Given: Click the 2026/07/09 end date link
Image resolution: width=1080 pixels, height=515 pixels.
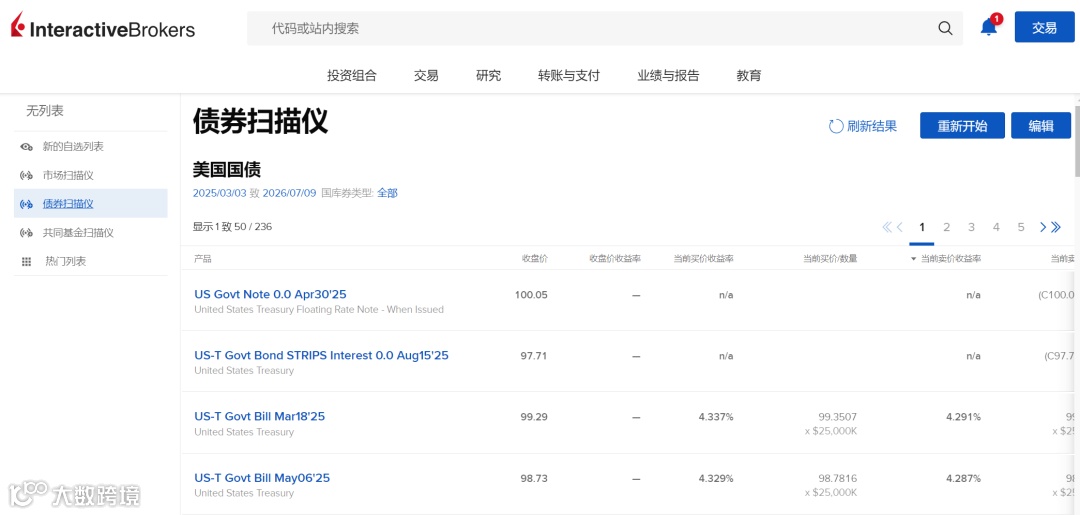Looking at the screenshot, I should coord(289,193).
